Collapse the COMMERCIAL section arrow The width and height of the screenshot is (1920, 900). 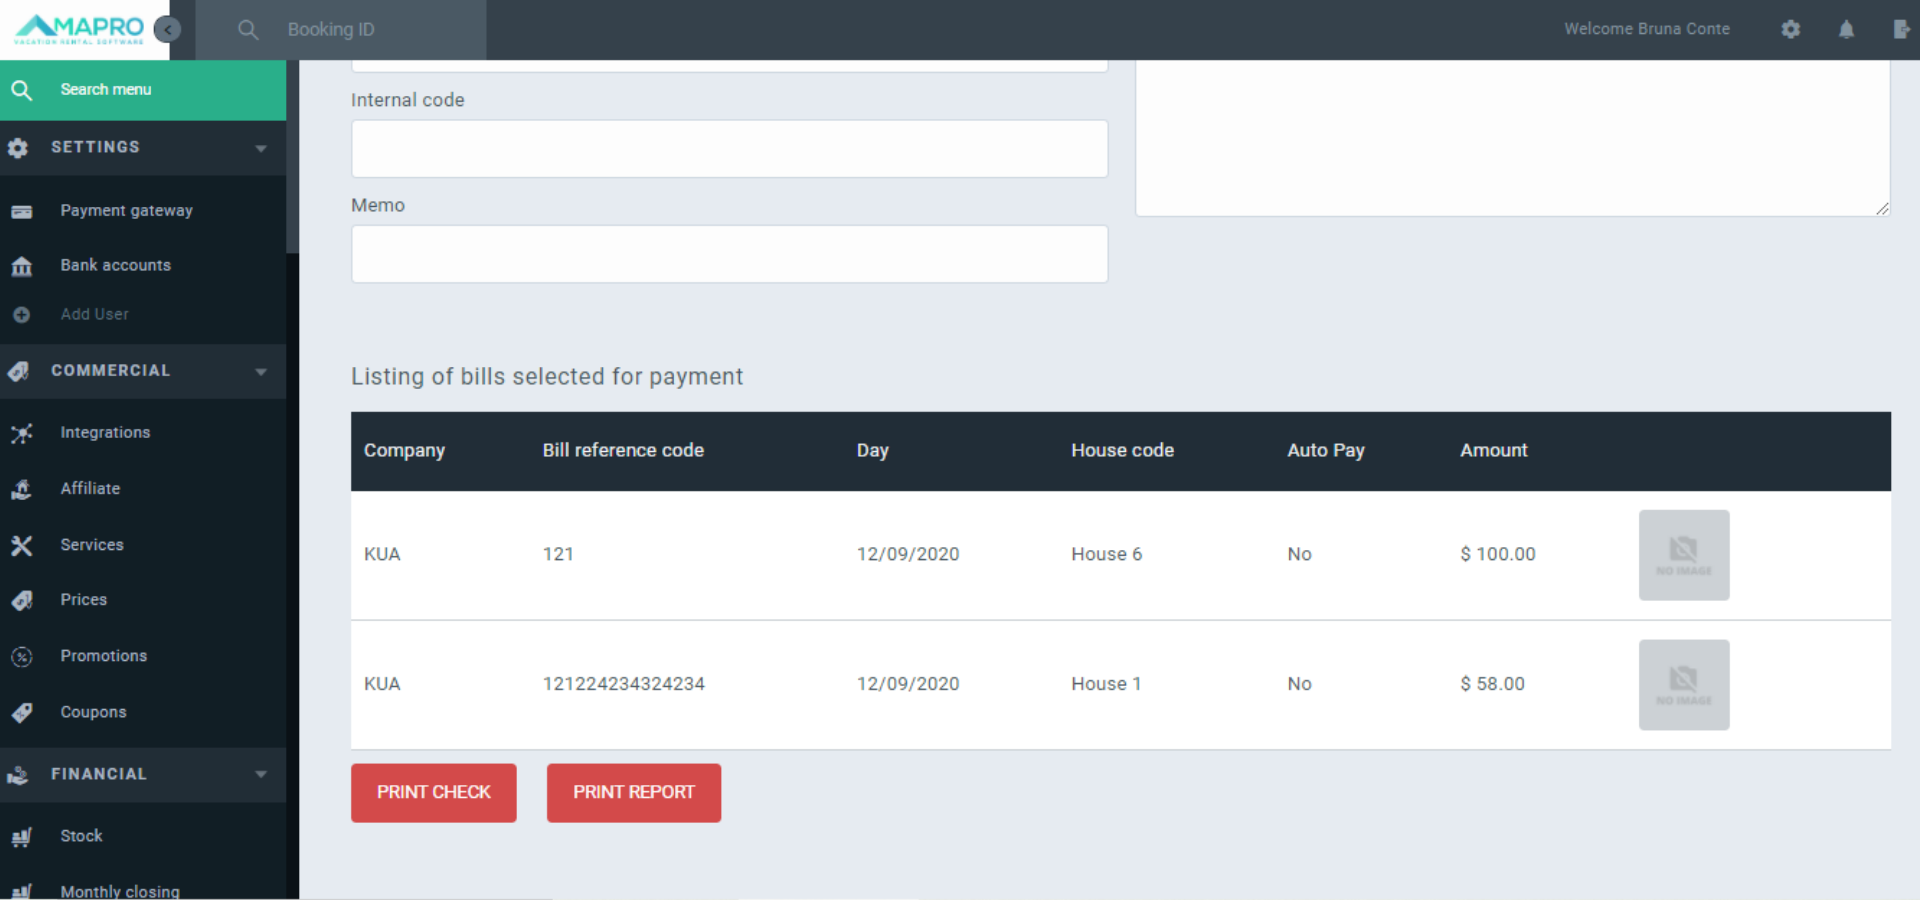pos(261,371)
